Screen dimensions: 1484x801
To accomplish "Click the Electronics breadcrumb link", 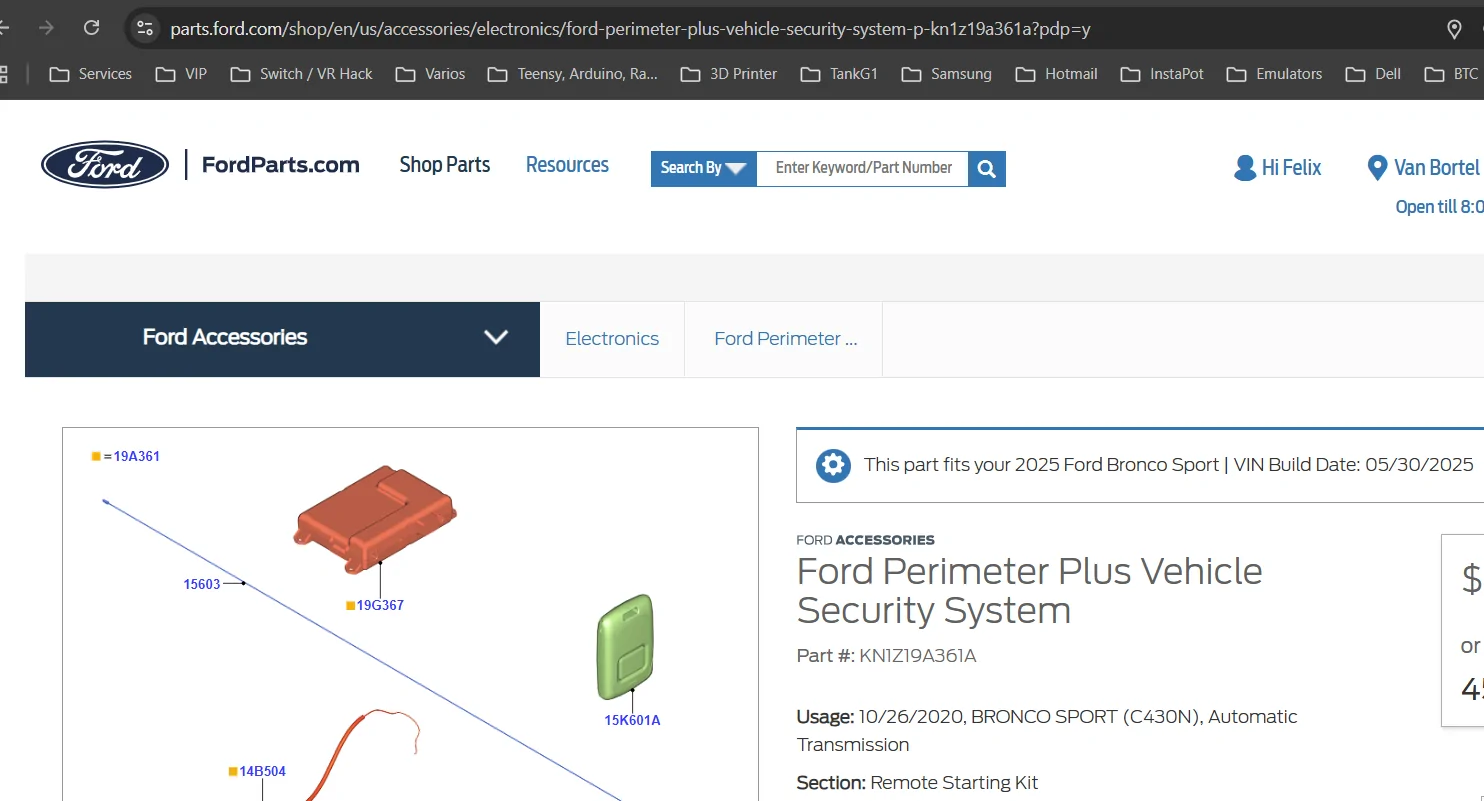I will coord(612,339).
